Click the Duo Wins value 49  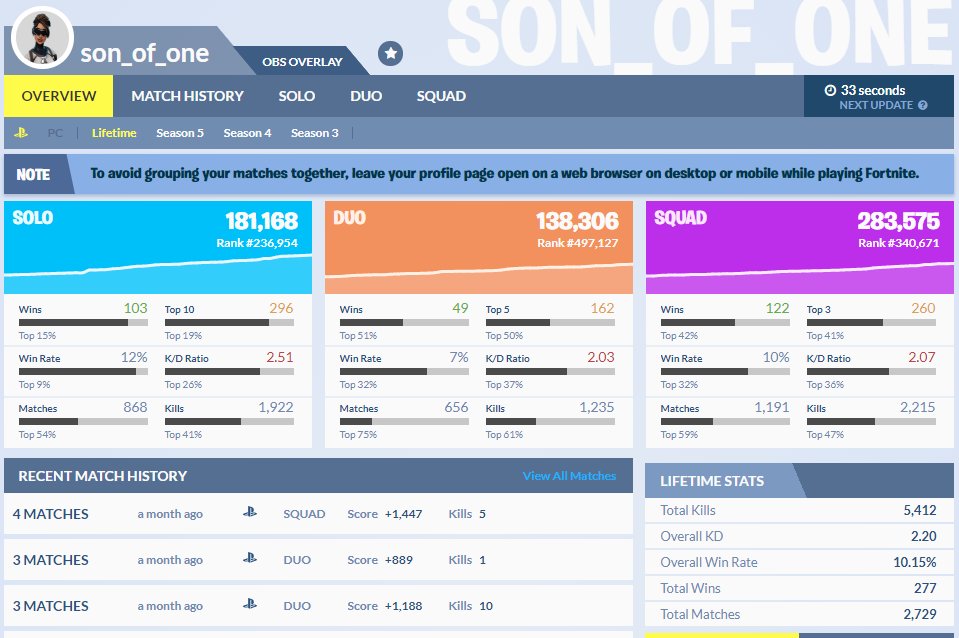pos(460,308)
